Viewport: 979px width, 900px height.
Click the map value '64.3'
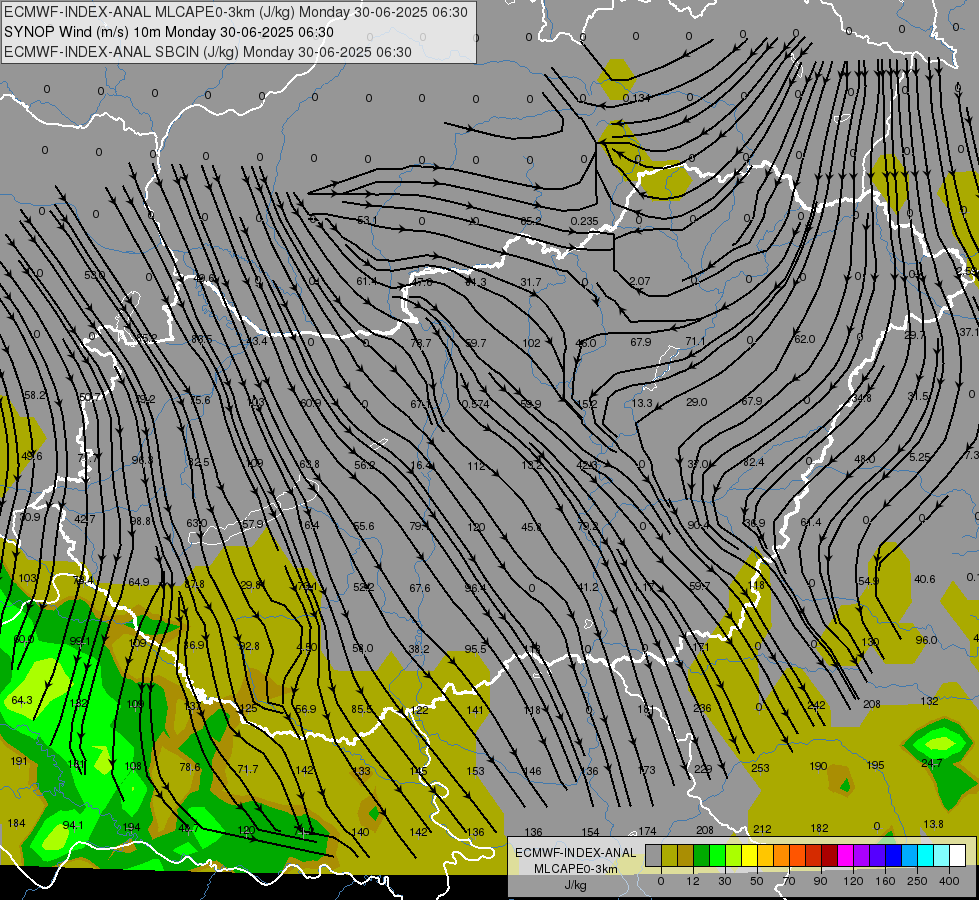click(22, 700)
